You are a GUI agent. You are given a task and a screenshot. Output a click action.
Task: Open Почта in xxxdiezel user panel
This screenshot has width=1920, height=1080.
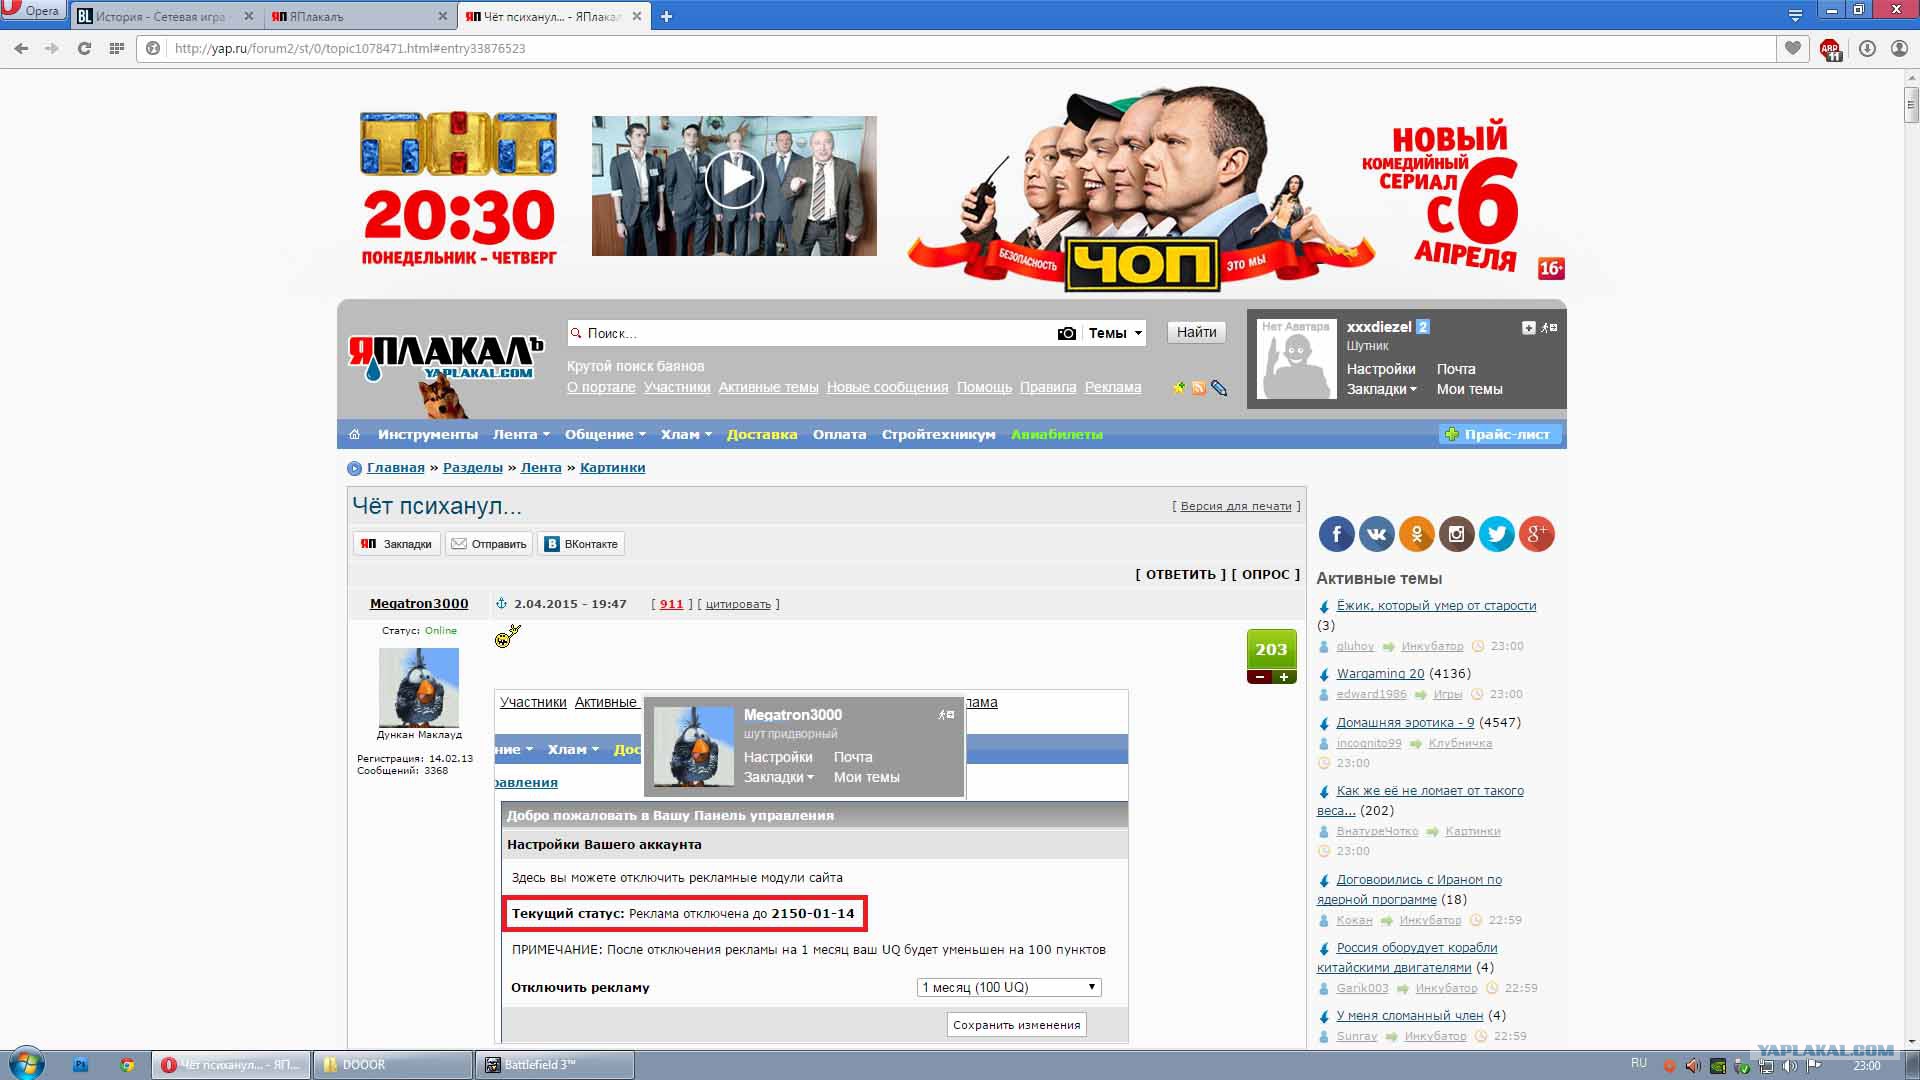click(x=1456, y=370)
